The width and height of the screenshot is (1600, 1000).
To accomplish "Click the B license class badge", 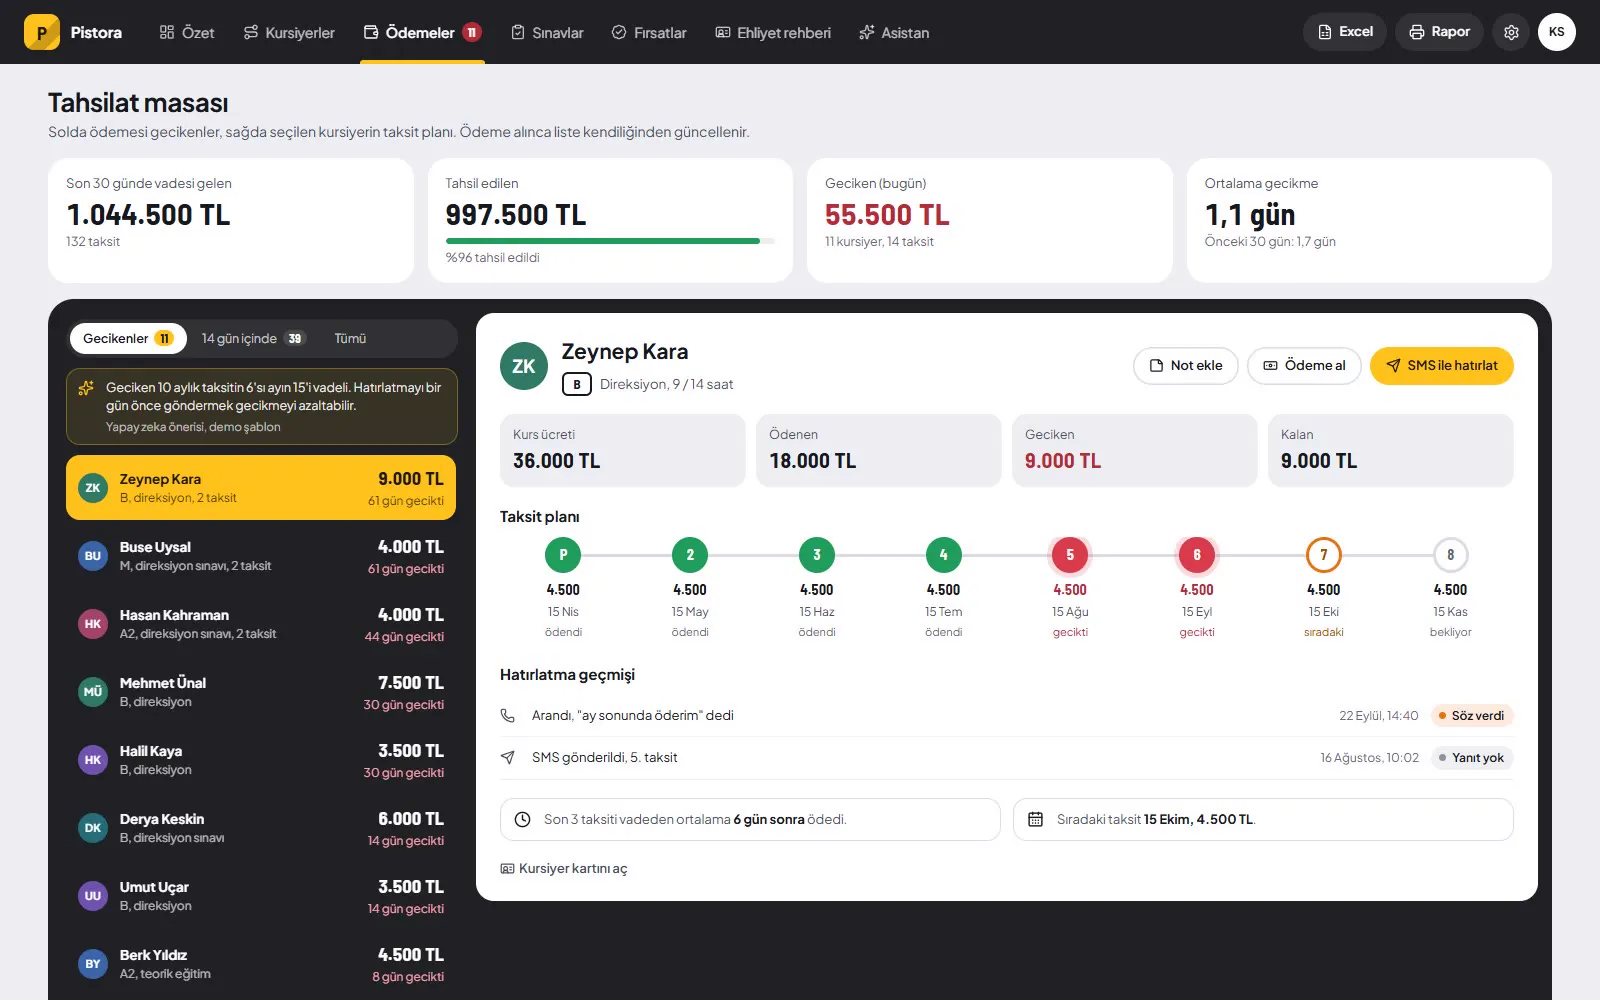I will [x=576, y=384].
